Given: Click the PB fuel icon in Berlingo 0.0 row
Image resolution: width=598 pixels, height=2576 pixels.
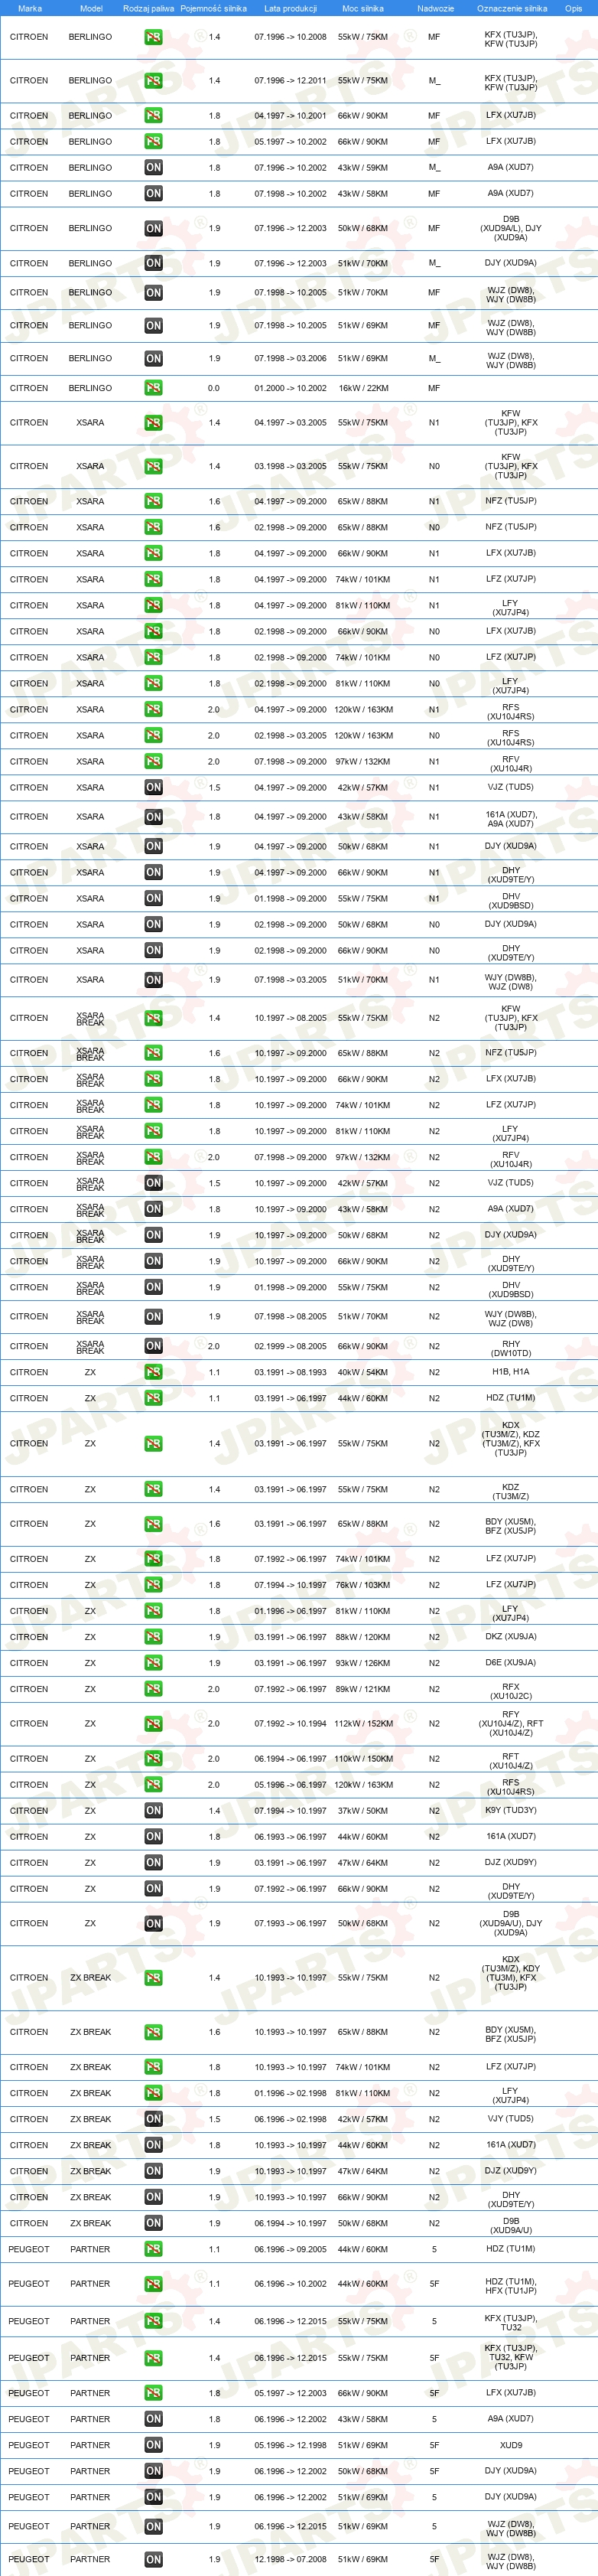Looking at the screenshot, I should click(153, 388).
